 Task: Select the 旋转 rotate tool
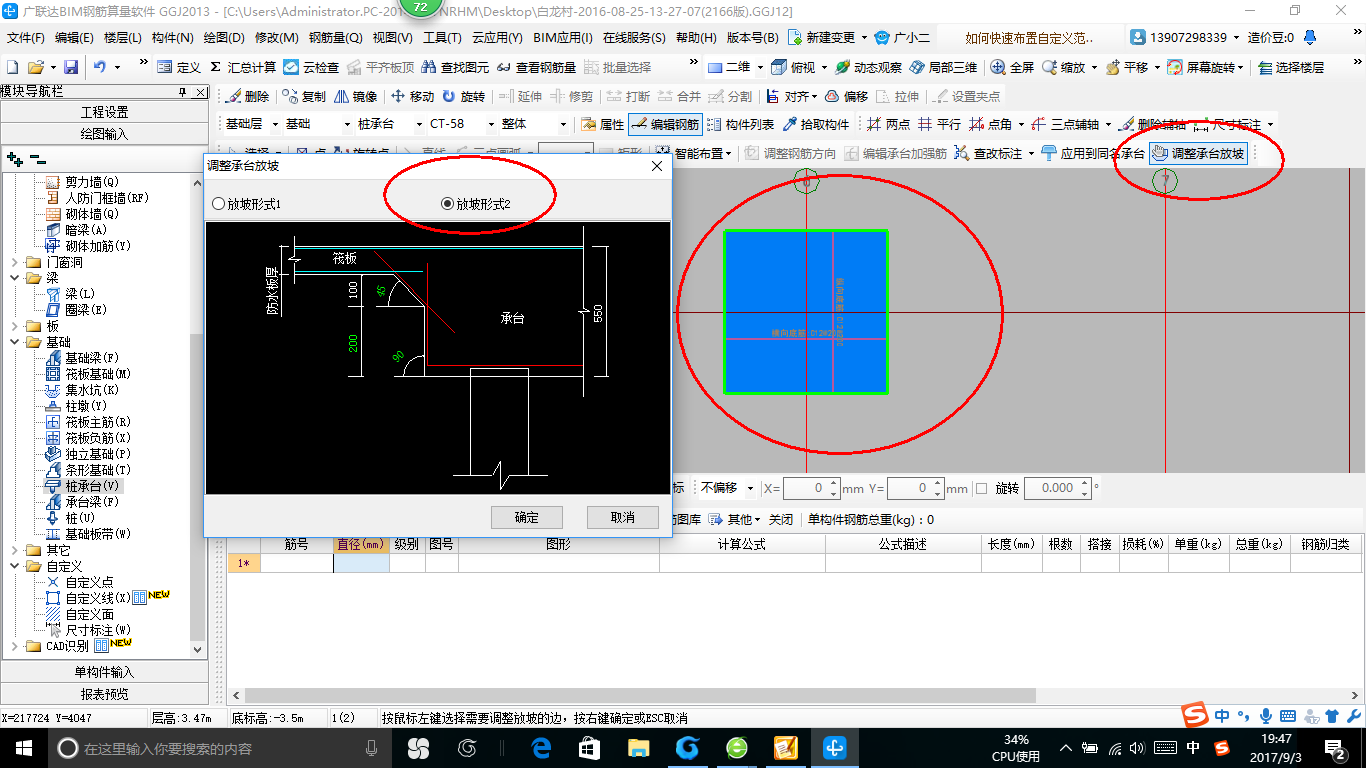pos(464,96)
